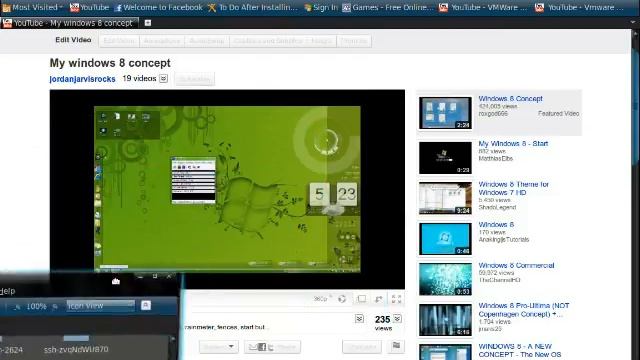640x360 pixels.
Task: Click the Annotations button in Edit Video bar
Action: [162, 41]
